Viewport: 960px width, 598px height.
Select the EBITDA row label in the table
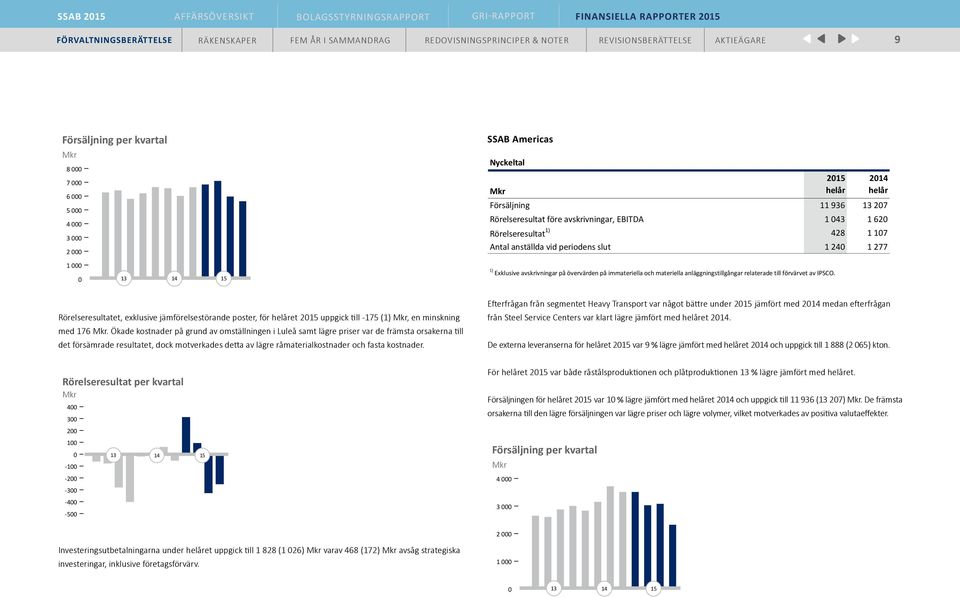(x=566, y=219)
